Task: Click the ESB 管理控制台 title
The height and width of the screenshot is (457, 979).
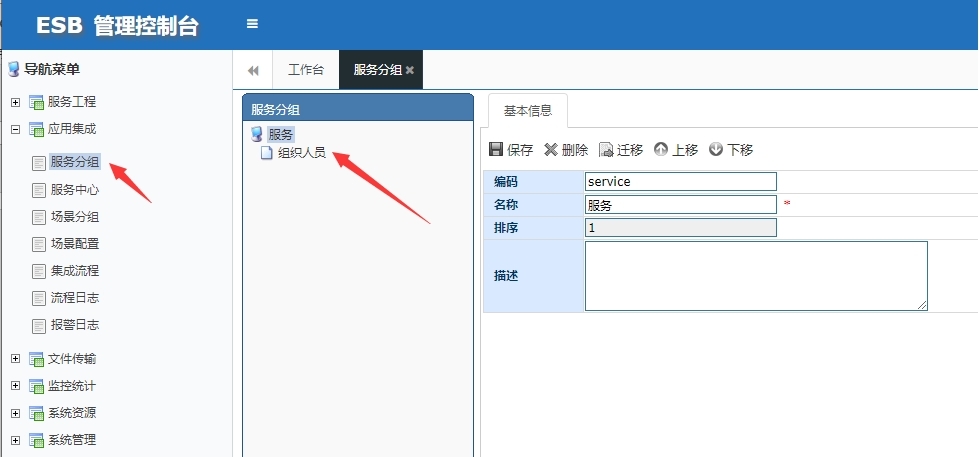Action: [x=117, y=26]
